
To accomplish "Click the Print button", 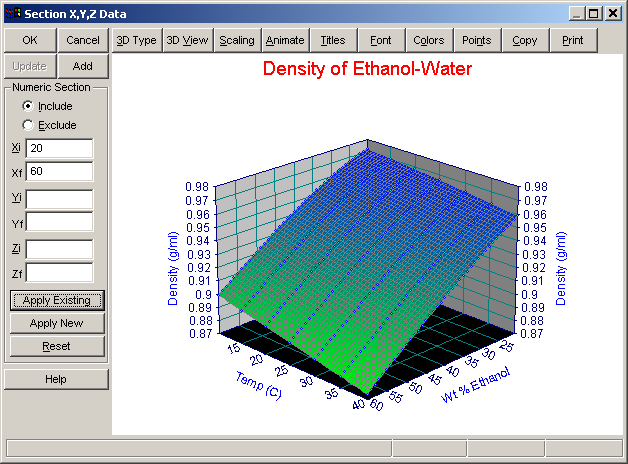I will pyautogui.click(x=573, y=40).
